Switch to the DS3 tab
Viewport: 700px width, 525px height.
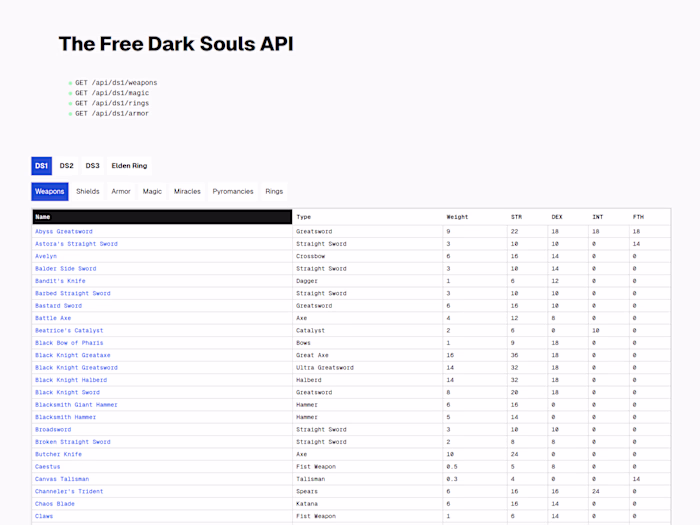coord(92,166)
